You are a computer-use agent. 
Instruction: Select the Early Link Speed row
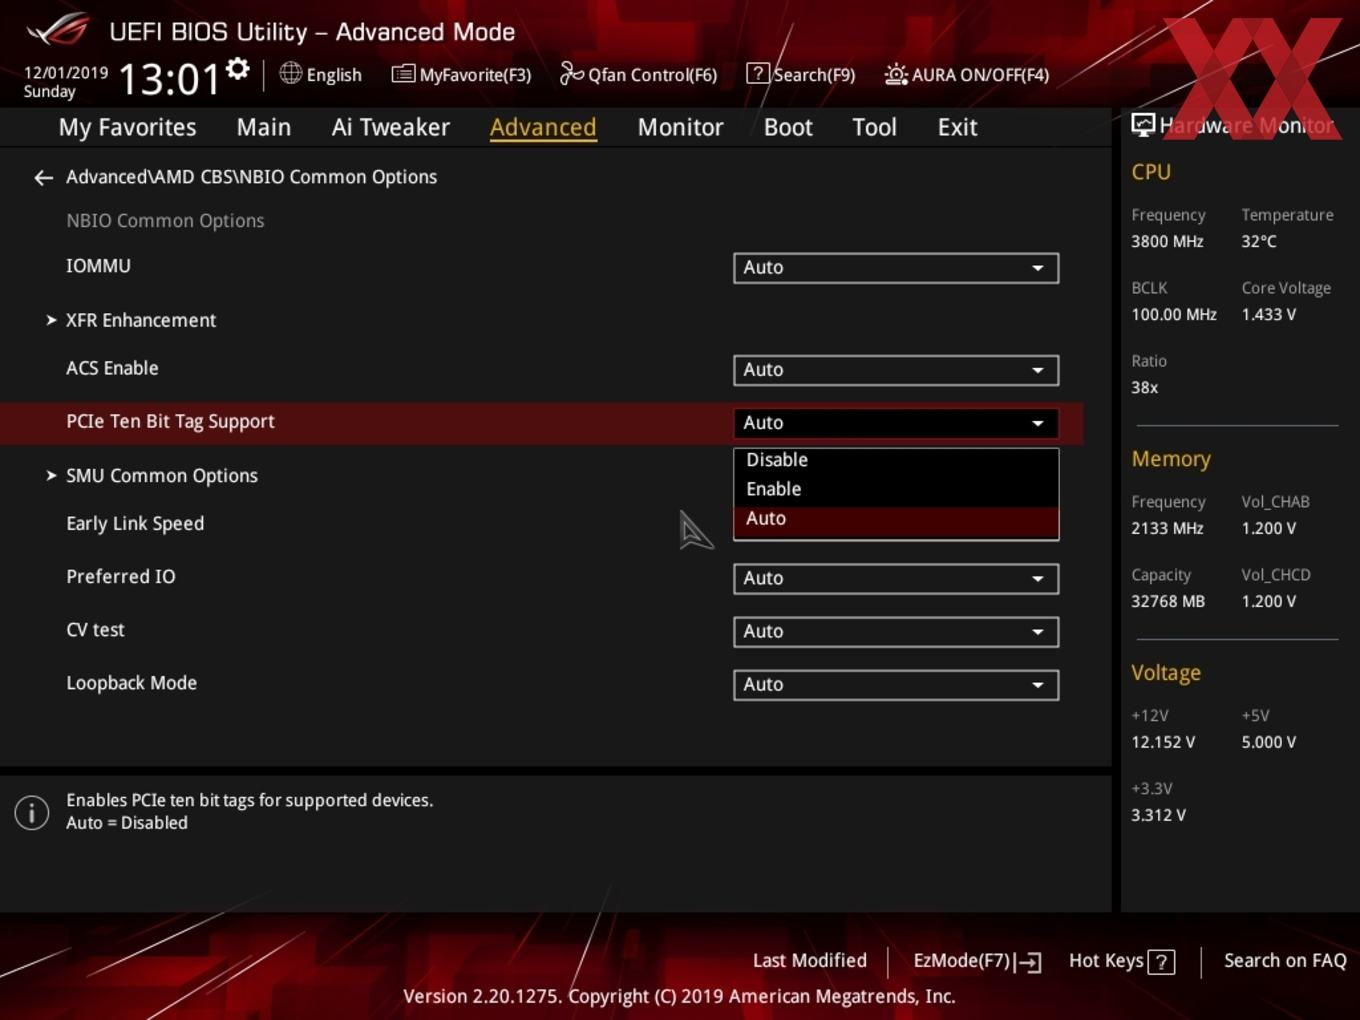pos(540,524)
